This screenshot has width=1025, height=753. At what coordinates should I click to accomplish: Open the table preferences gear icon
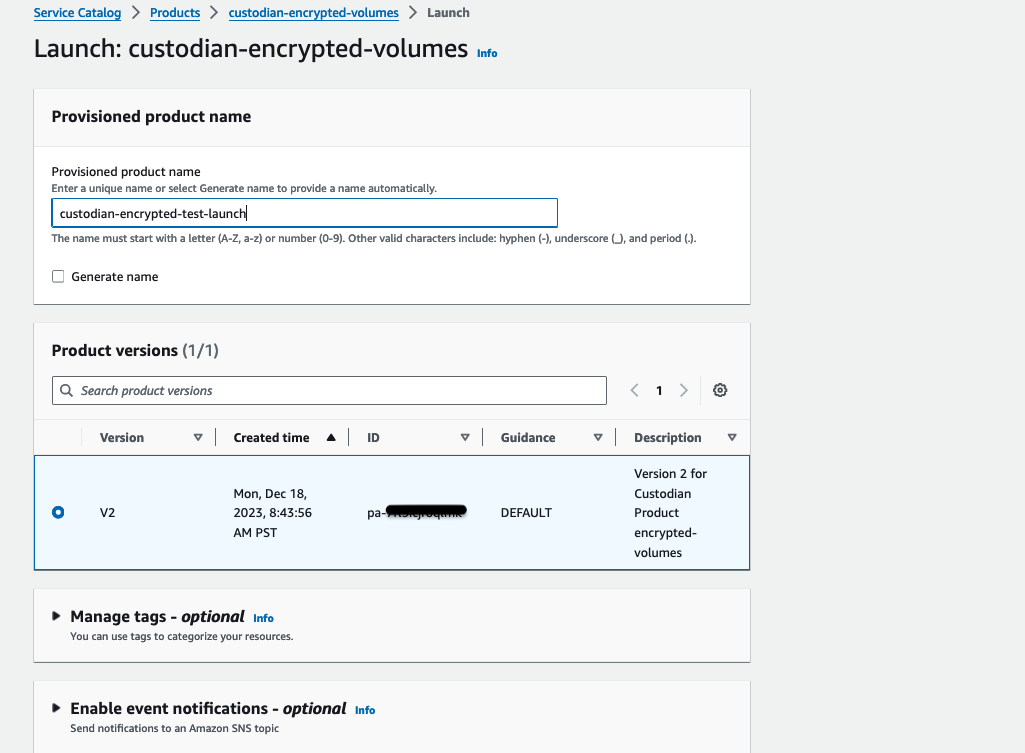coord(720,390)
